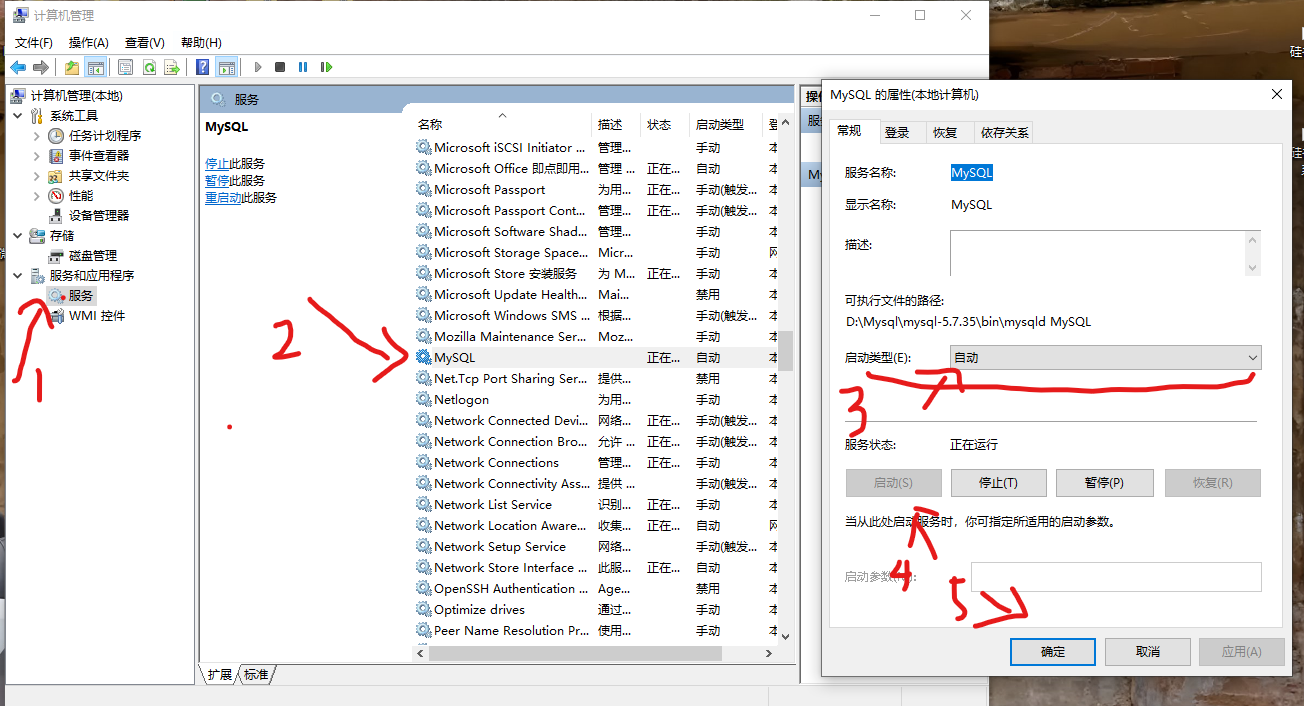Open 磁盘管理 in the tree
This screenshot has width=1304, height=706.
coord(93,255)
